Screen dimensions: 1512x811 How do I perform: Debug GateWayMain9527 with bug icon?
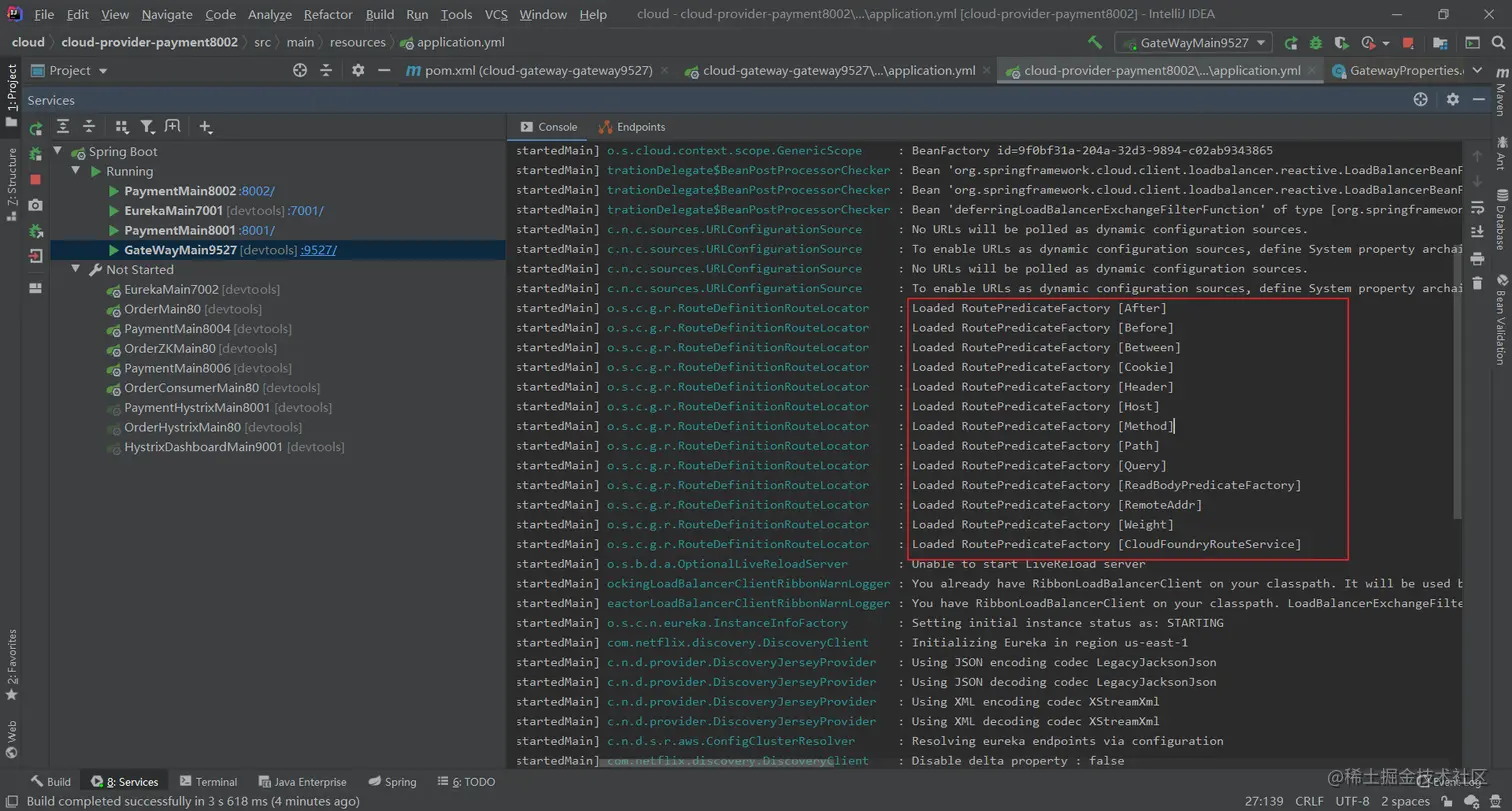pos(1315,43)
